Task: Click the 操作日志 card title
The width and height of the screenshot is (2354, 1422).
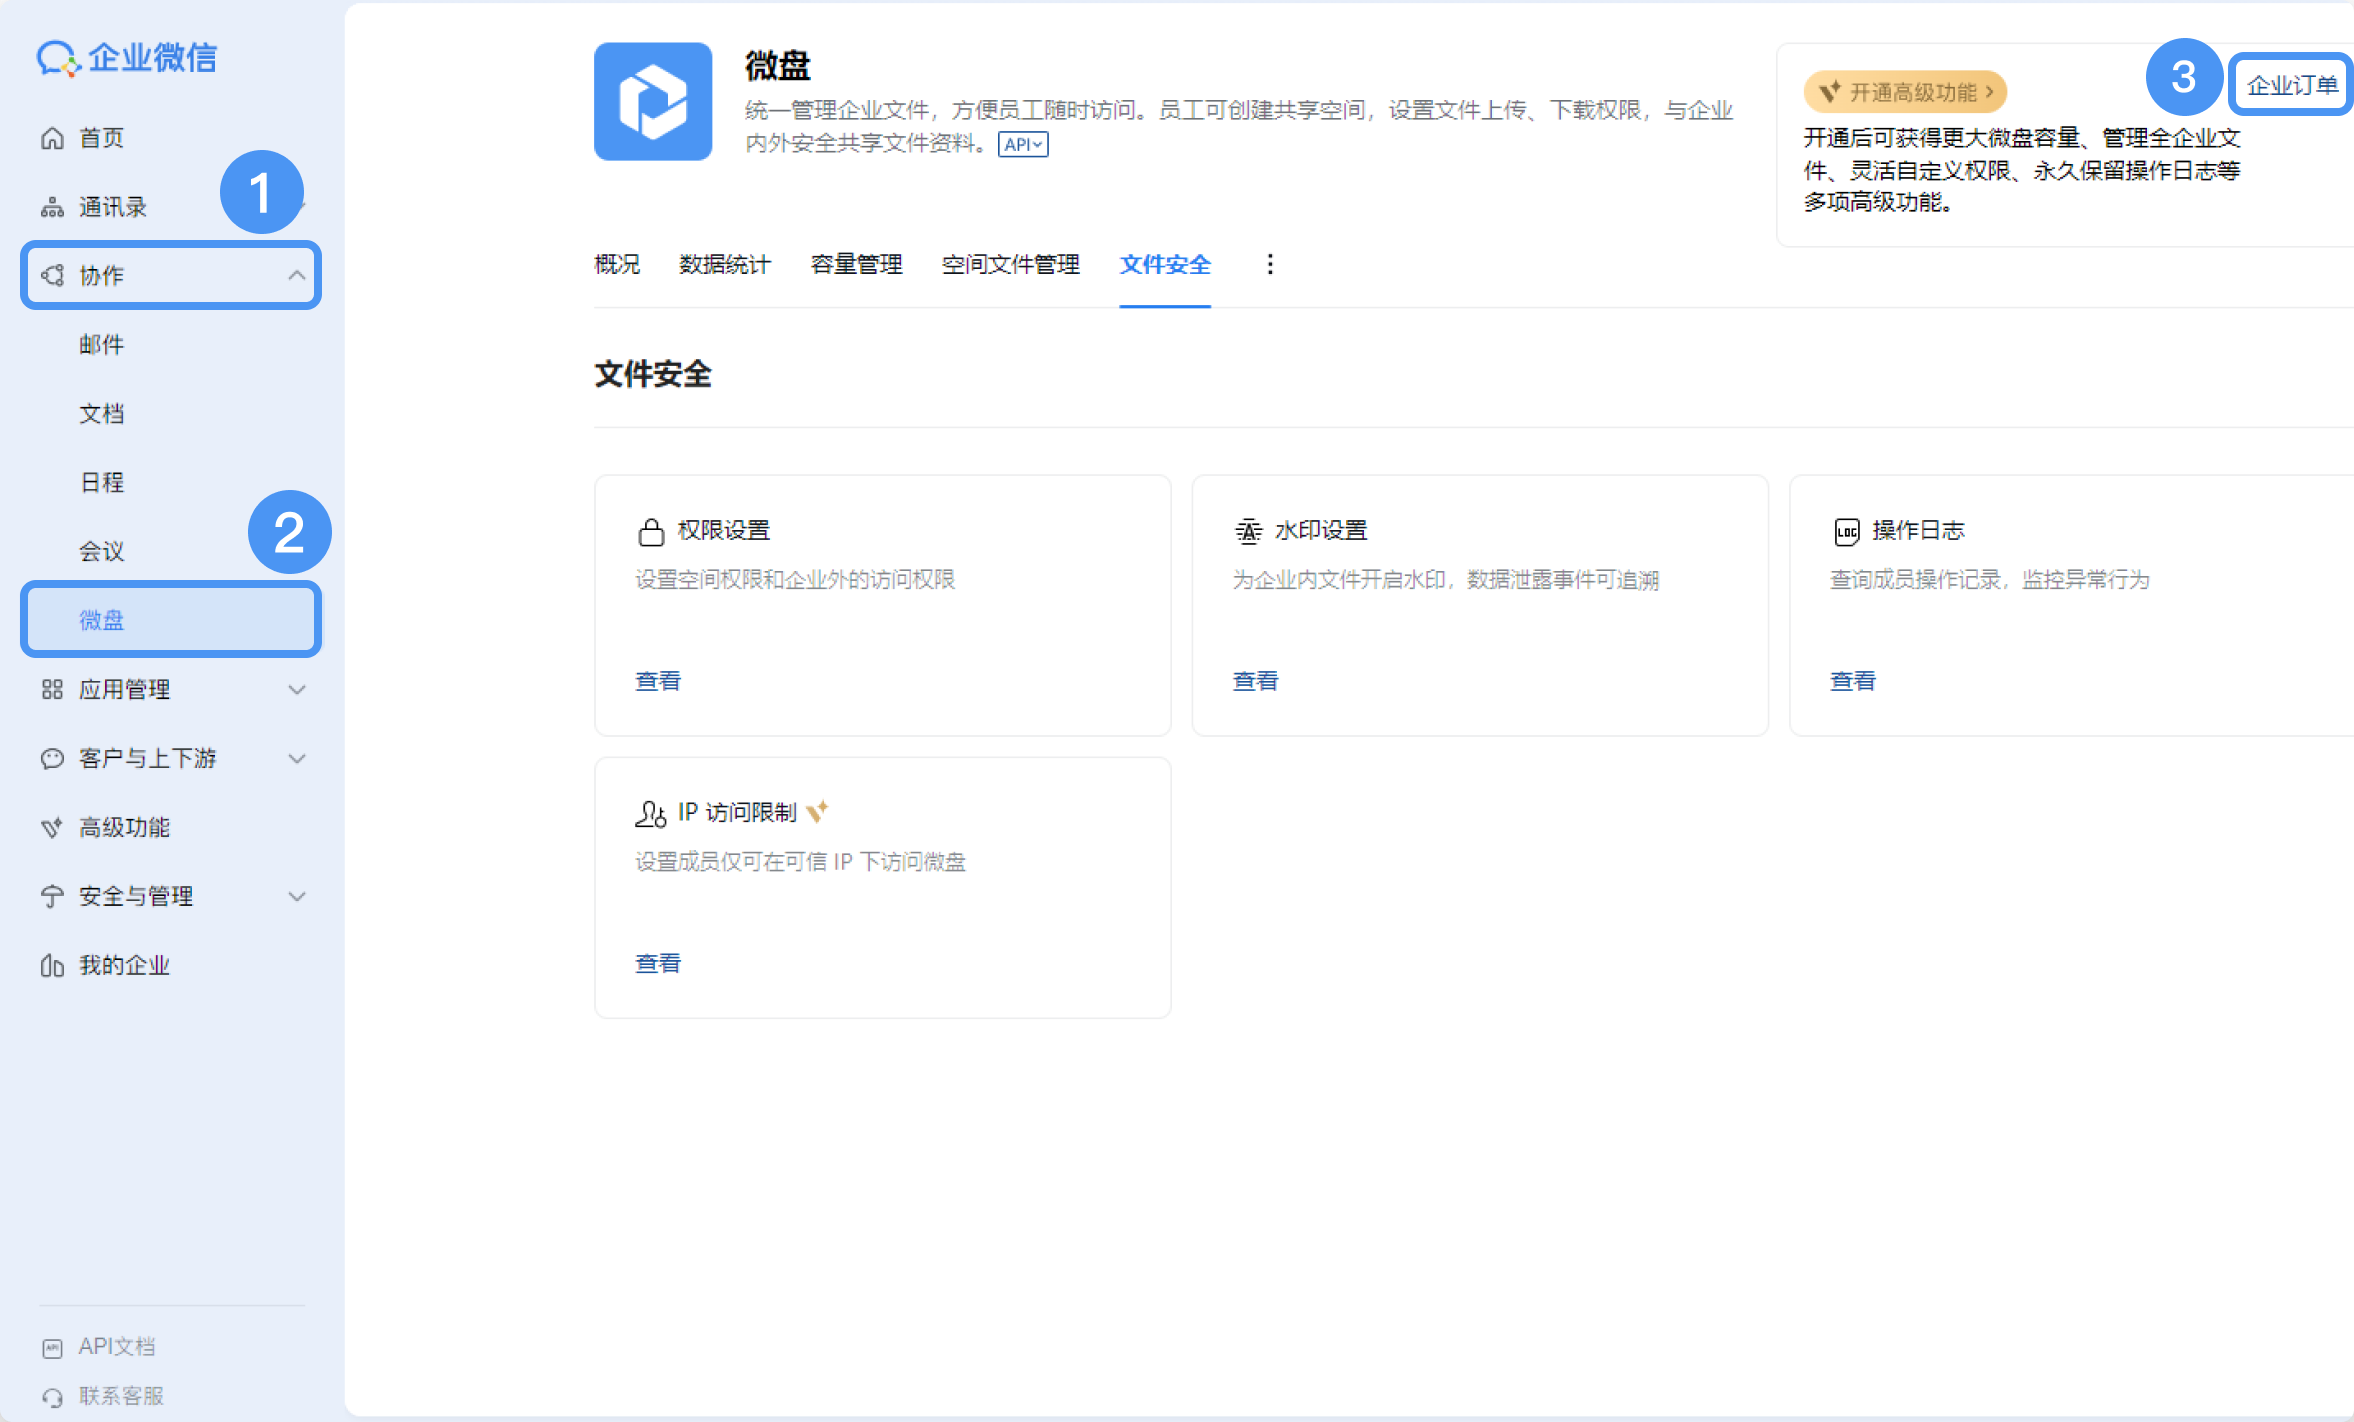Action: [1919, 530]
